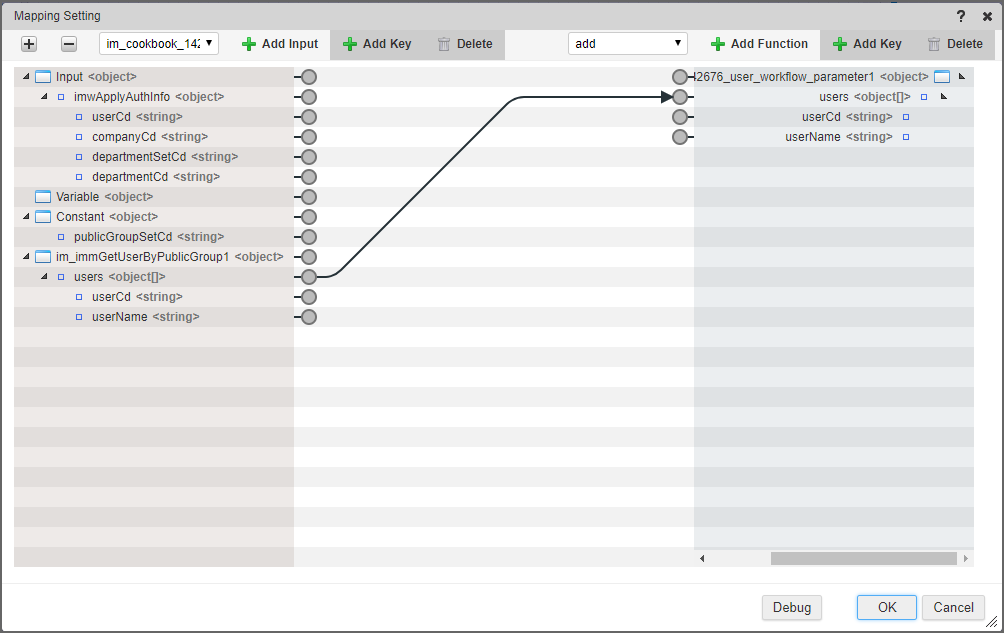The width and height of the screenshot is (1004, 633).
Task: Click the Variable object icon
Action: click(x=42, y=197)
